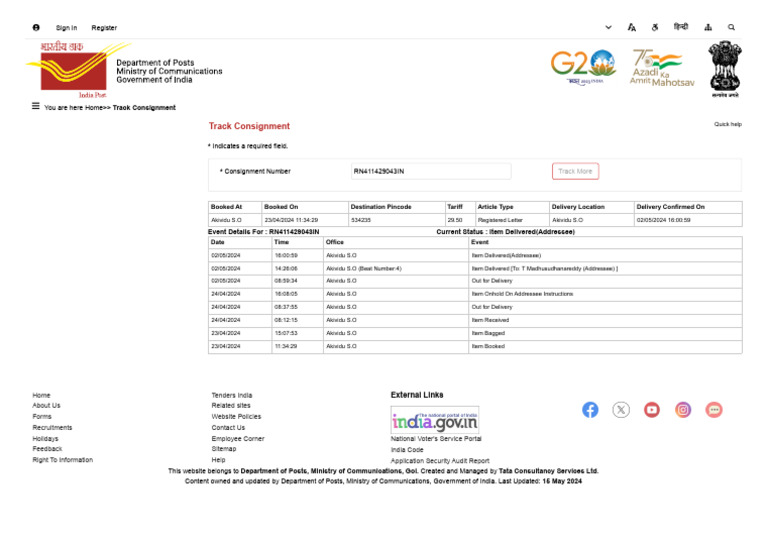Open Contact Us link
Viewport: 768px width, 543px height.
coord(228,427)
